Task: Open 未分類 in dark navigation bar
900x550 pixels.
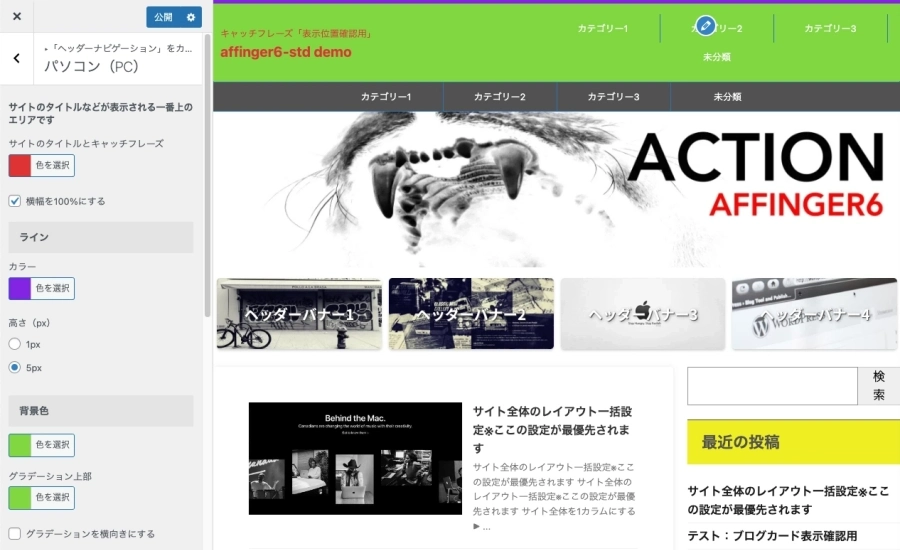Action: tap(727, 96)
